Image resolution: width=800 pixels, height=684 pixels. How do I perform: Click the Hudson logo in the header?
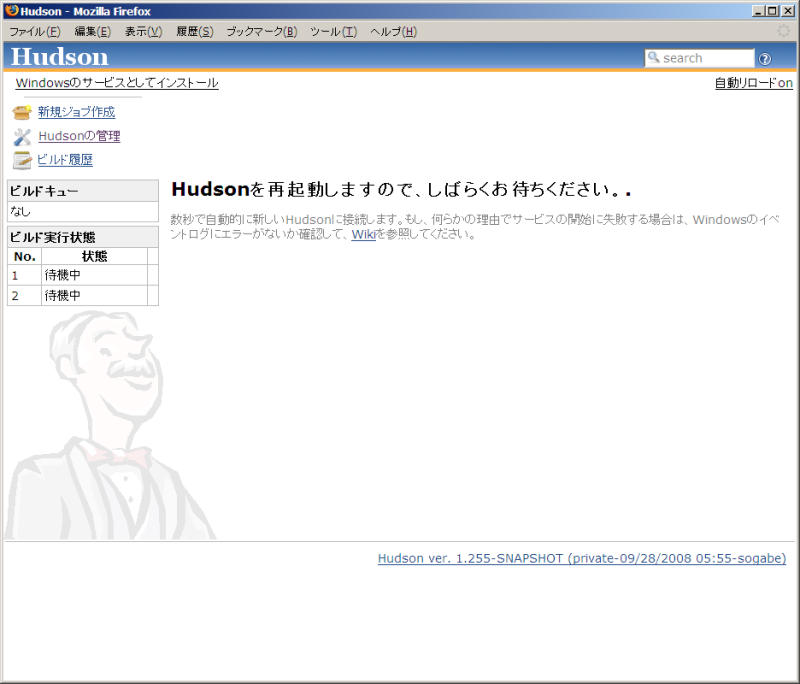coord(60,57)
